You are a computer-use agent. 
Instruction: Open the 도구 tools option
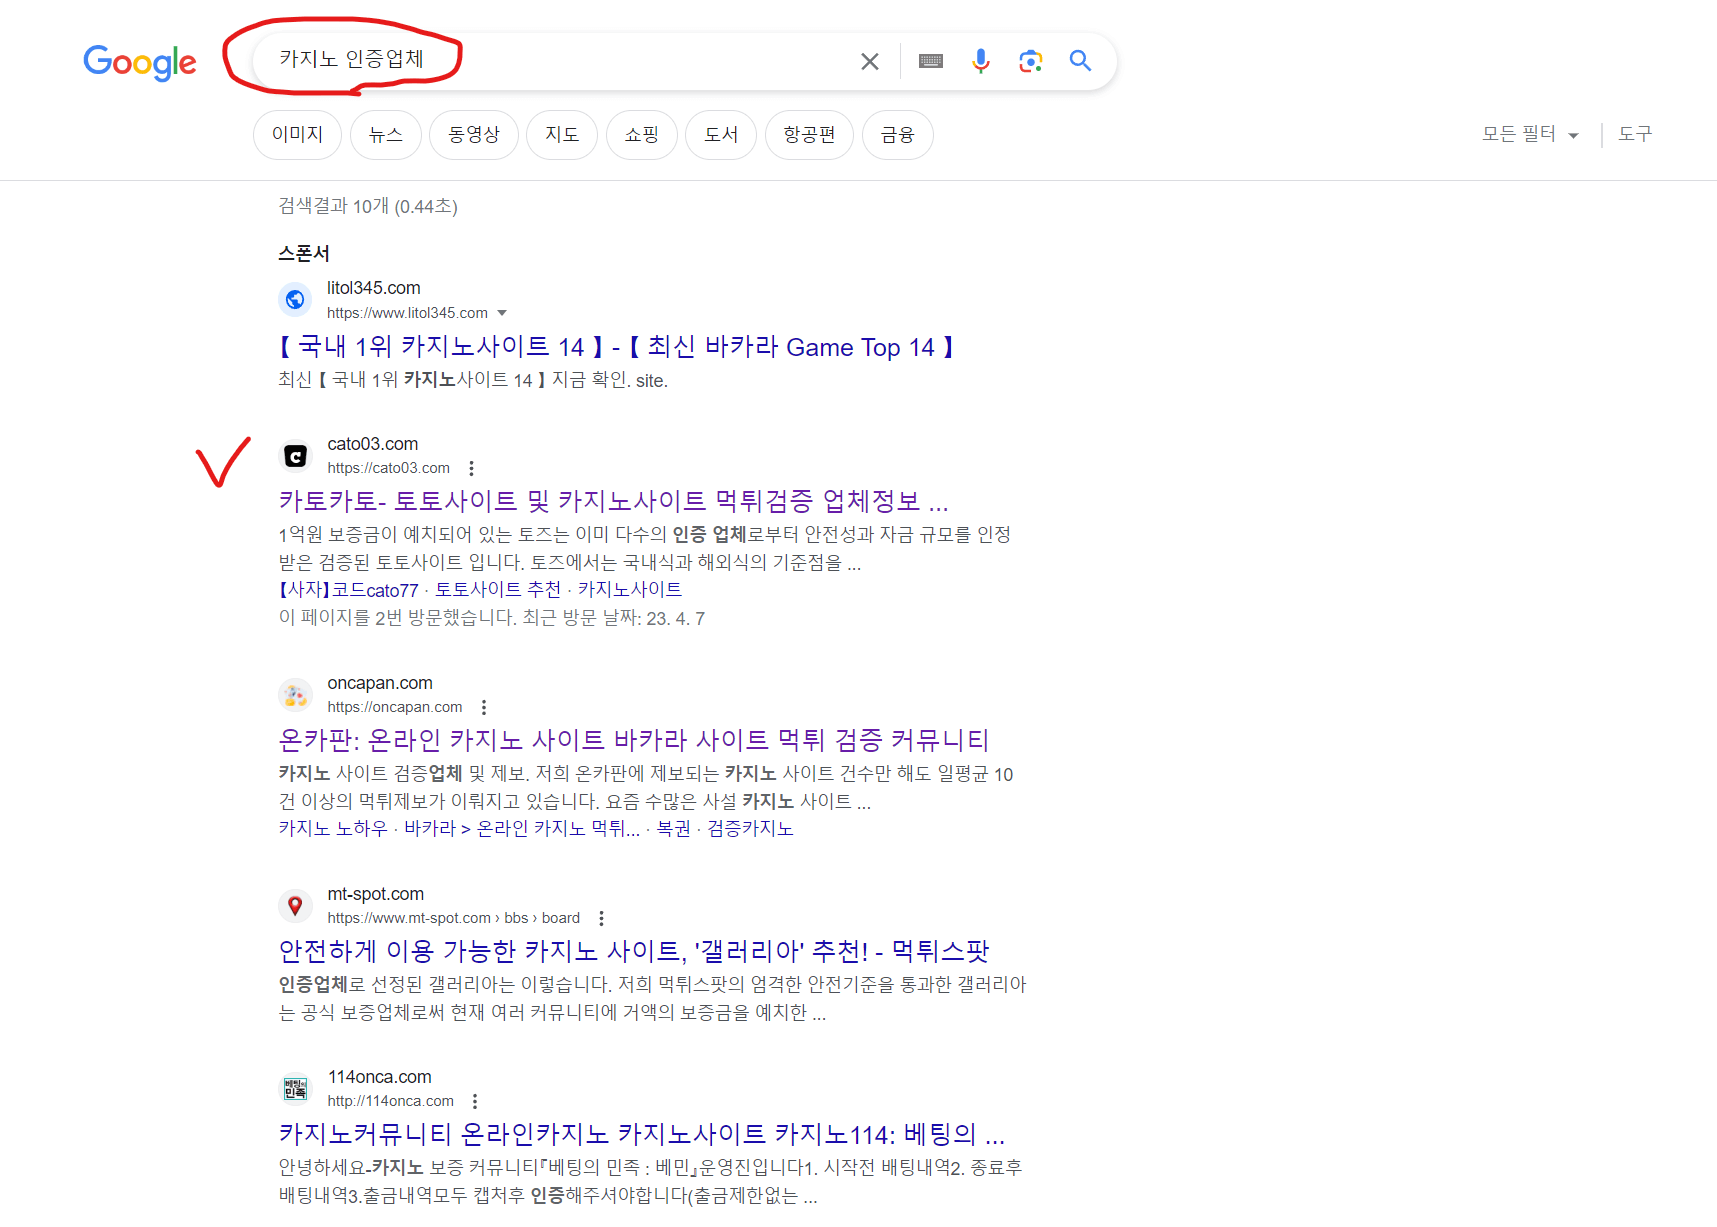[1635, 134]
